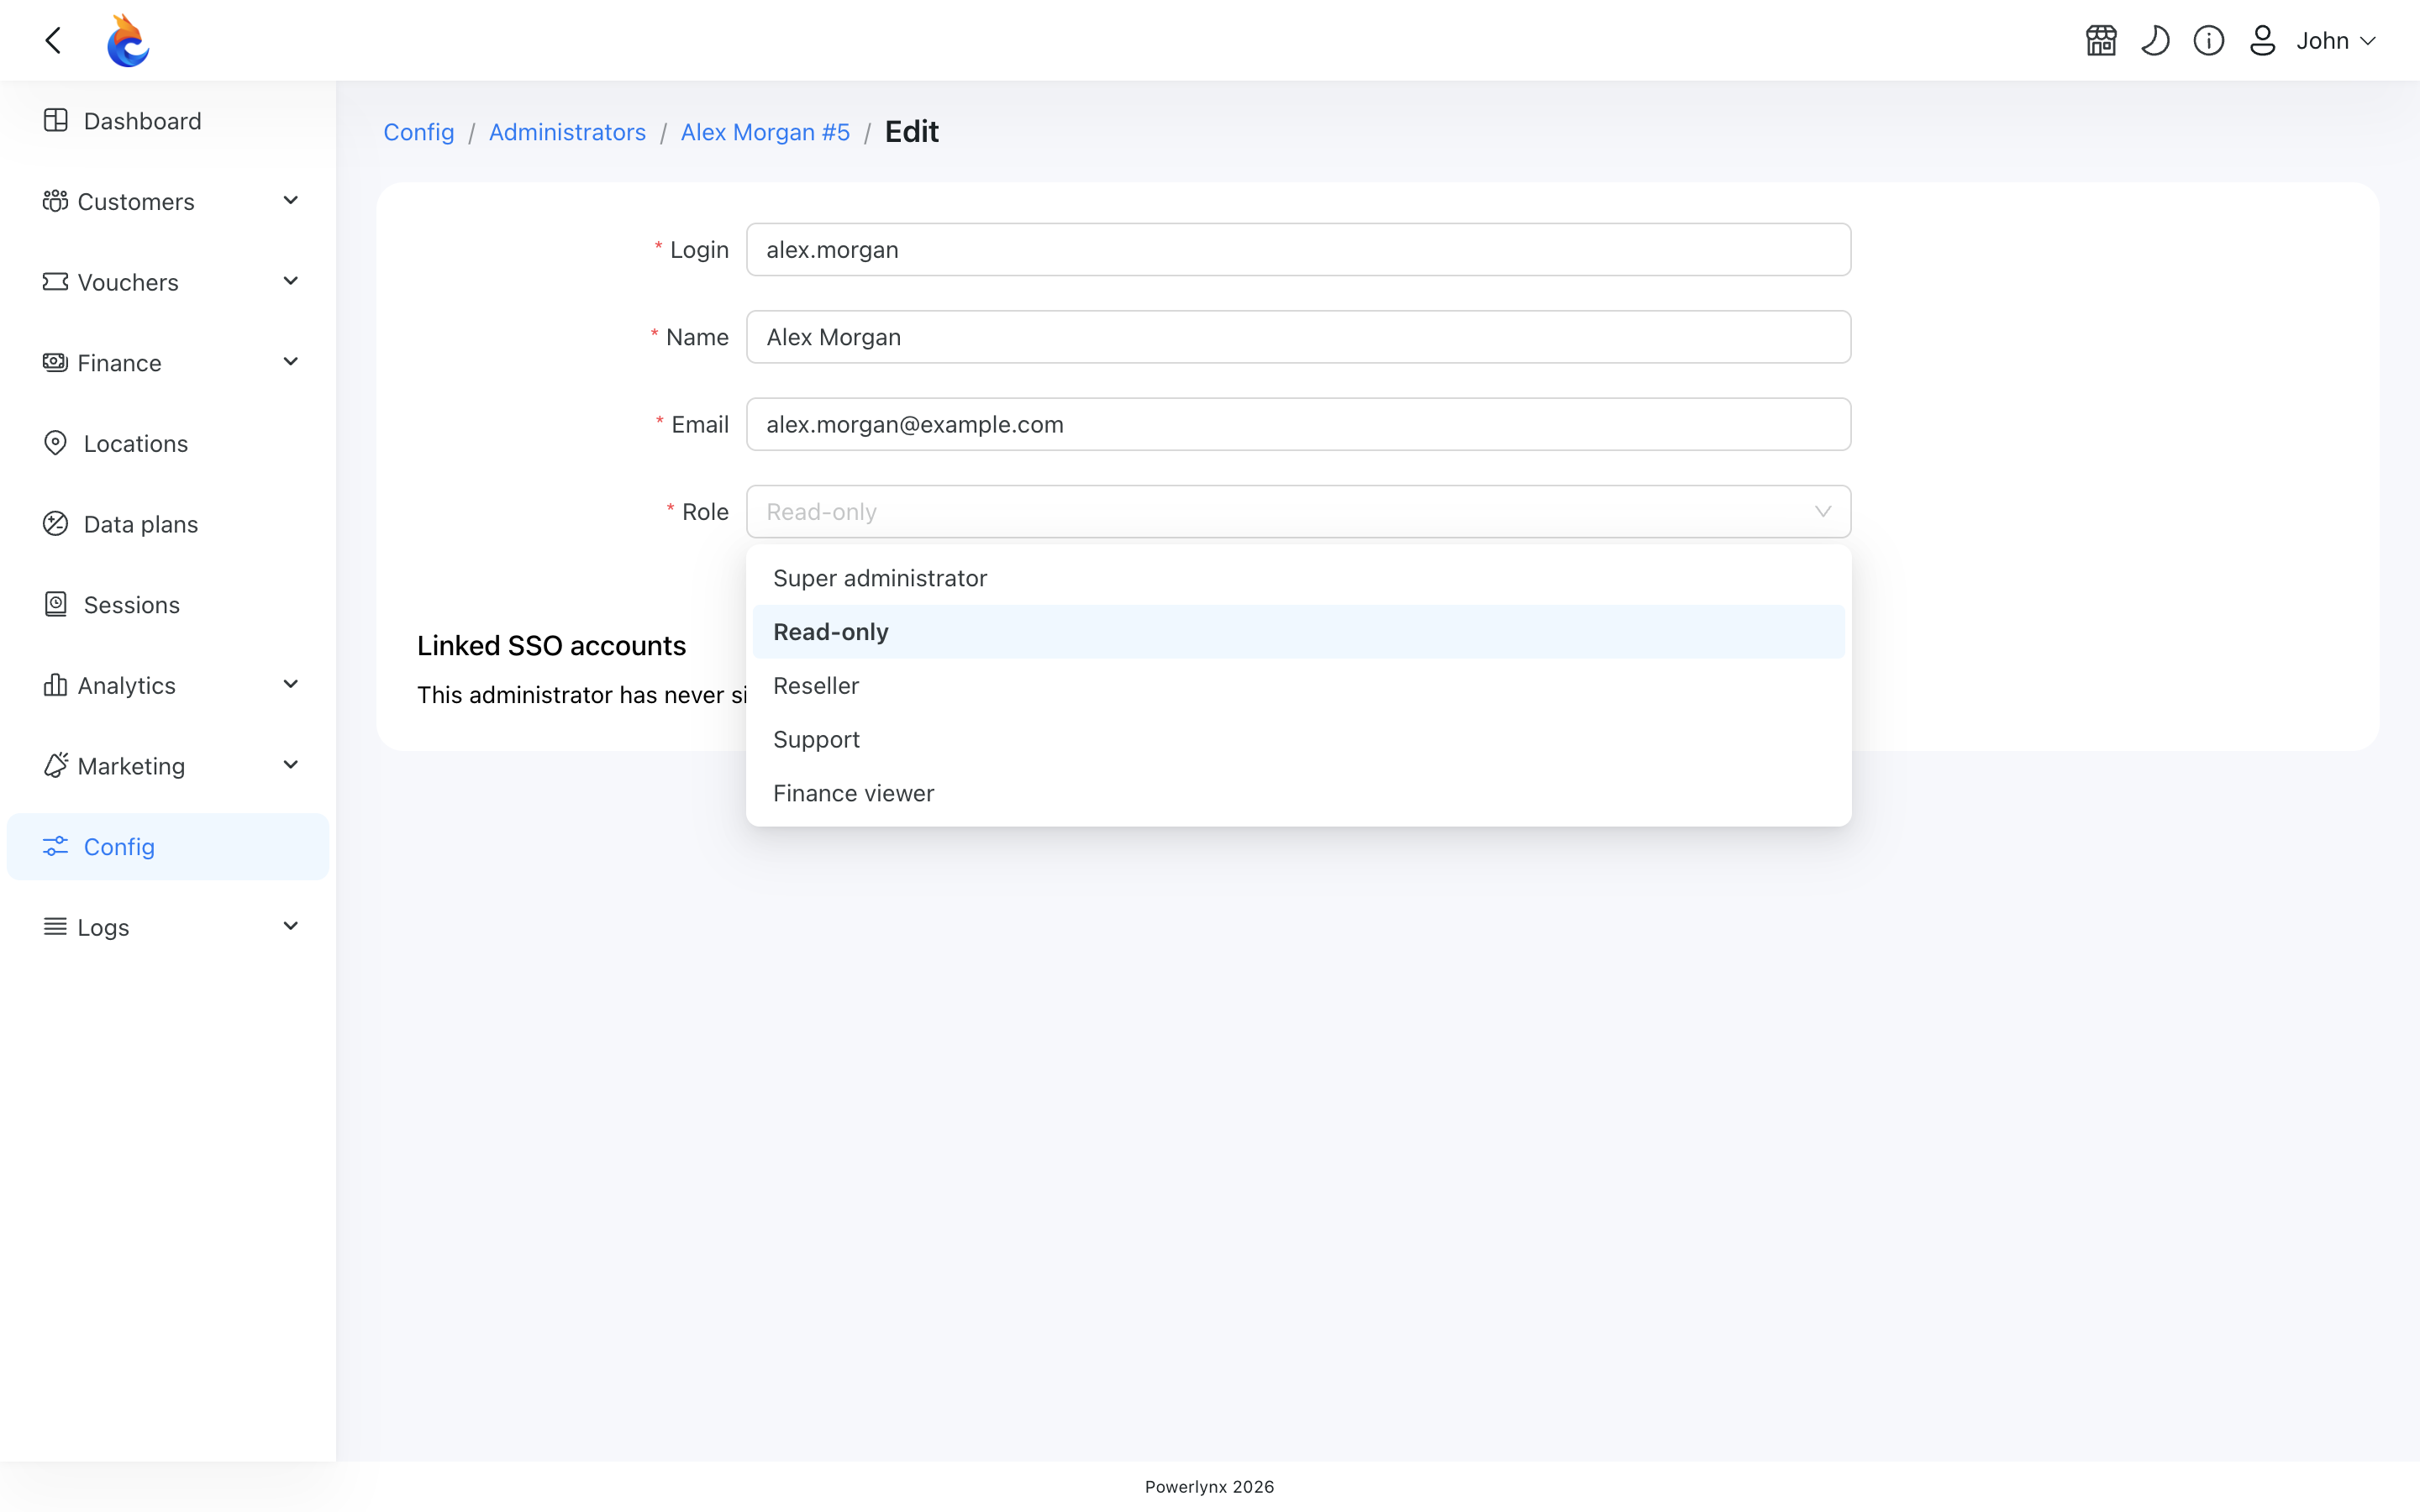Expand the Marketing menu chevron

point(291,765)
